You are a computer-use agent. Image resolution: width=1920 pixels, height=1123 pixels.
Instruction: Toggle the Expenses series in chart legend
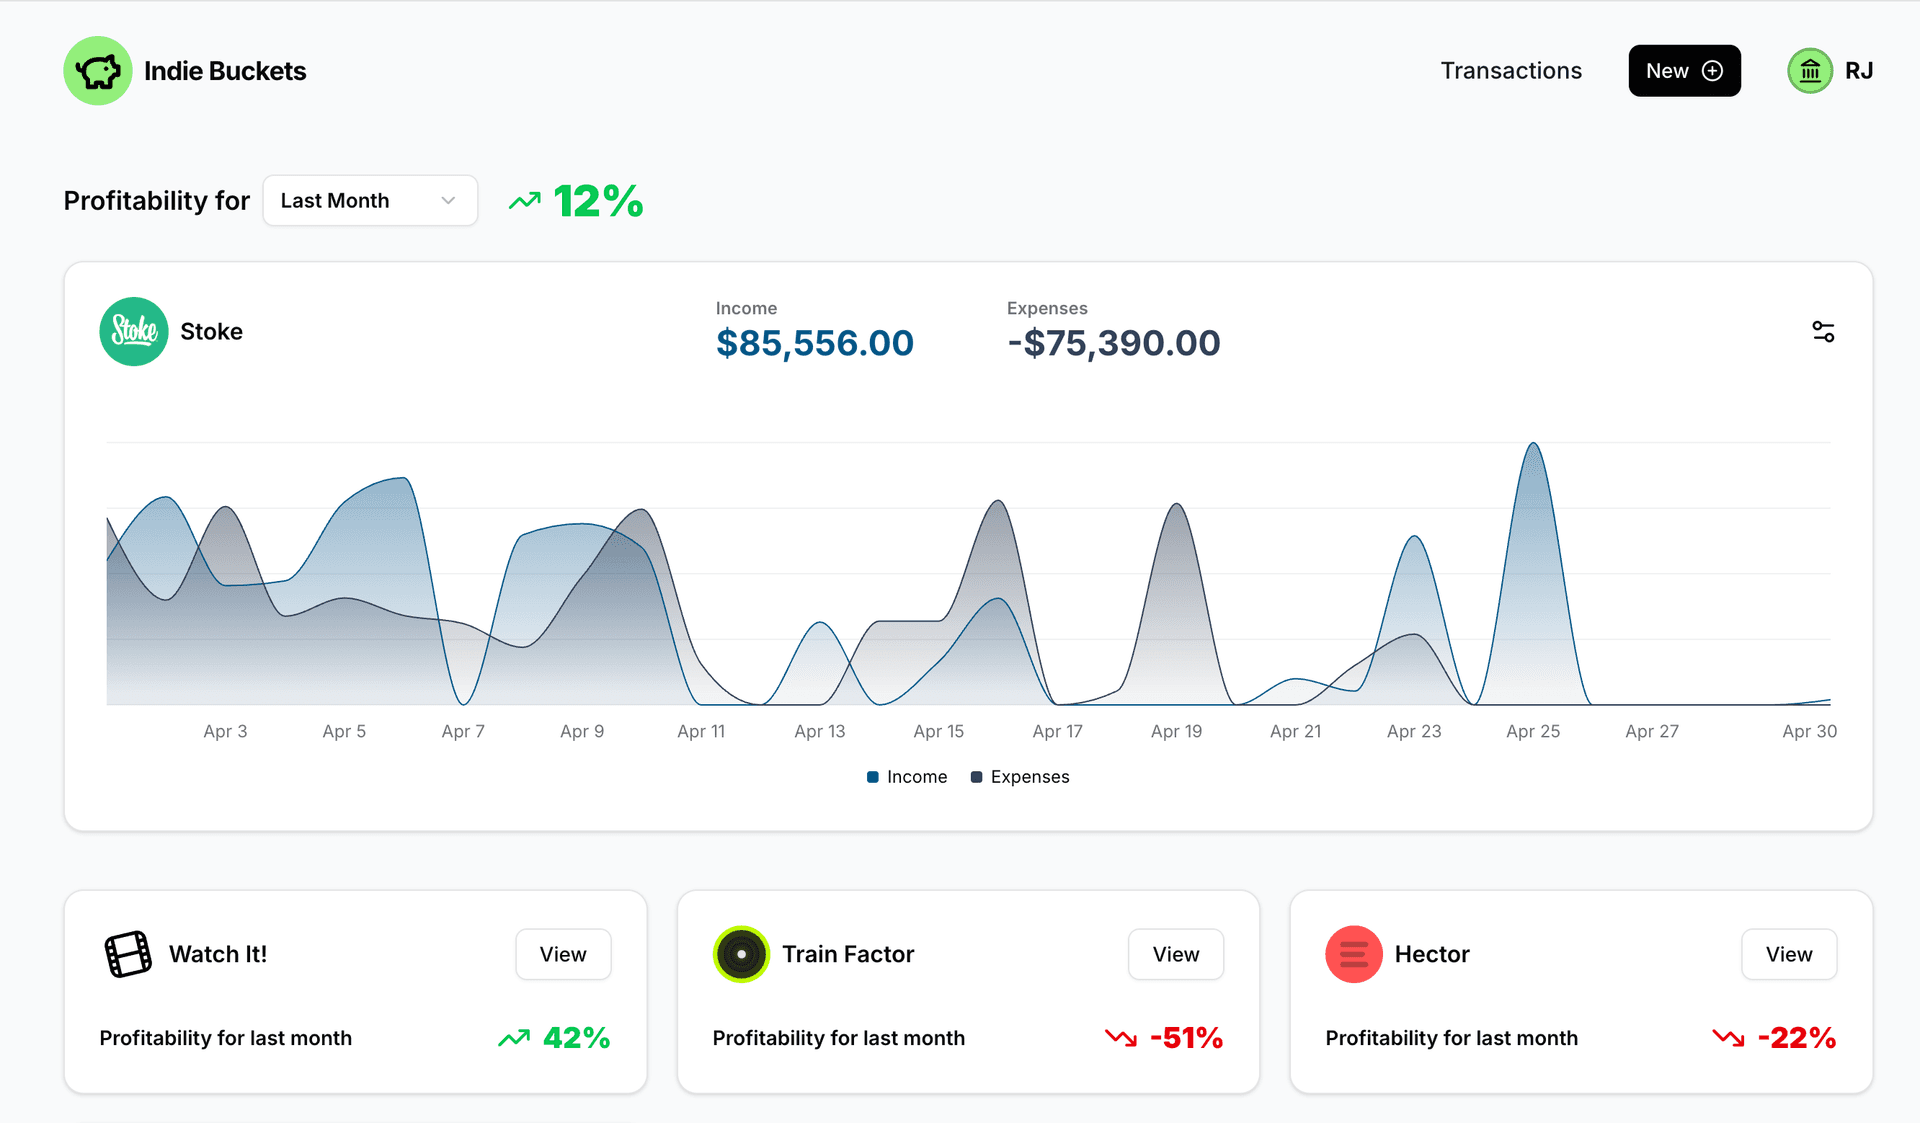click(1020, 777)
